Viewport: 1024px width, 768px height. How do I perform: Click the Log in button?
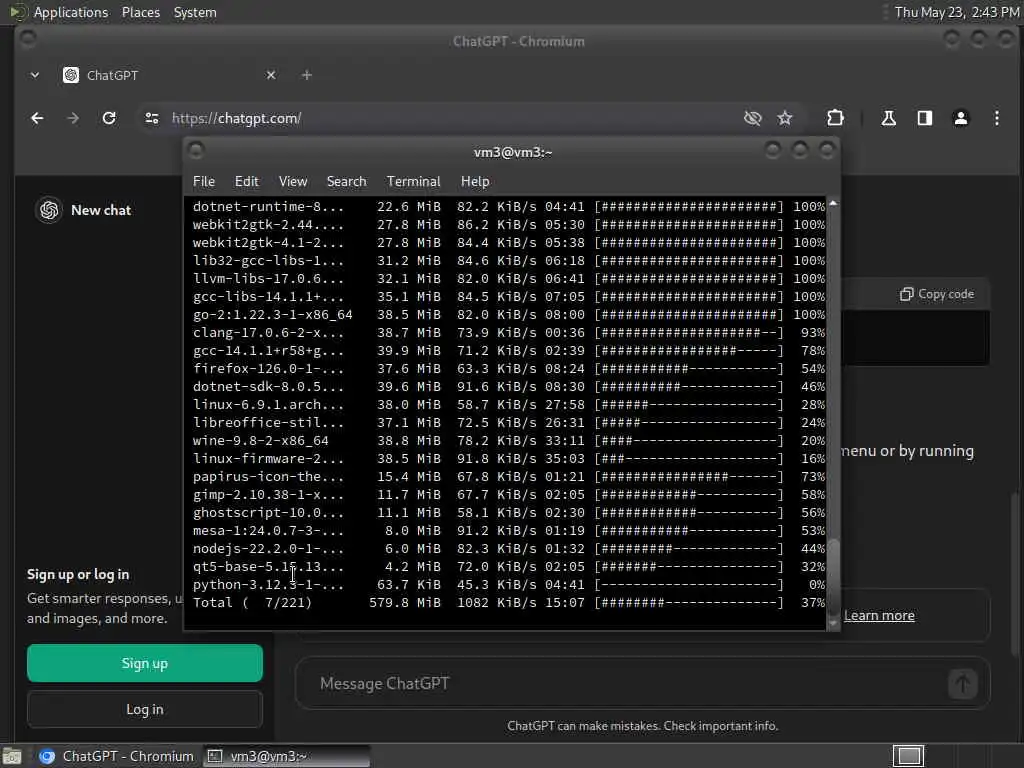145,709
